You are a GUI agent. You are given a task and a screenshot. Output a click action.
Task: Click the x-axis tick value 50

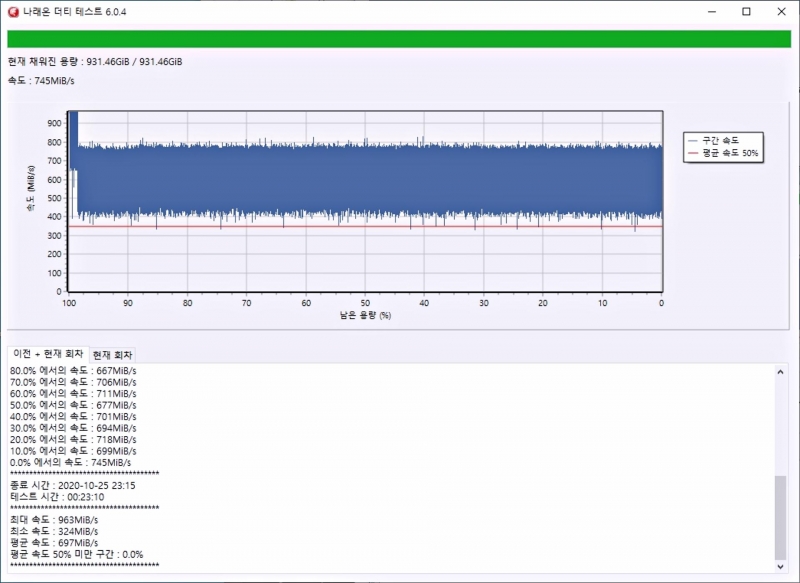tap(365, 303)
